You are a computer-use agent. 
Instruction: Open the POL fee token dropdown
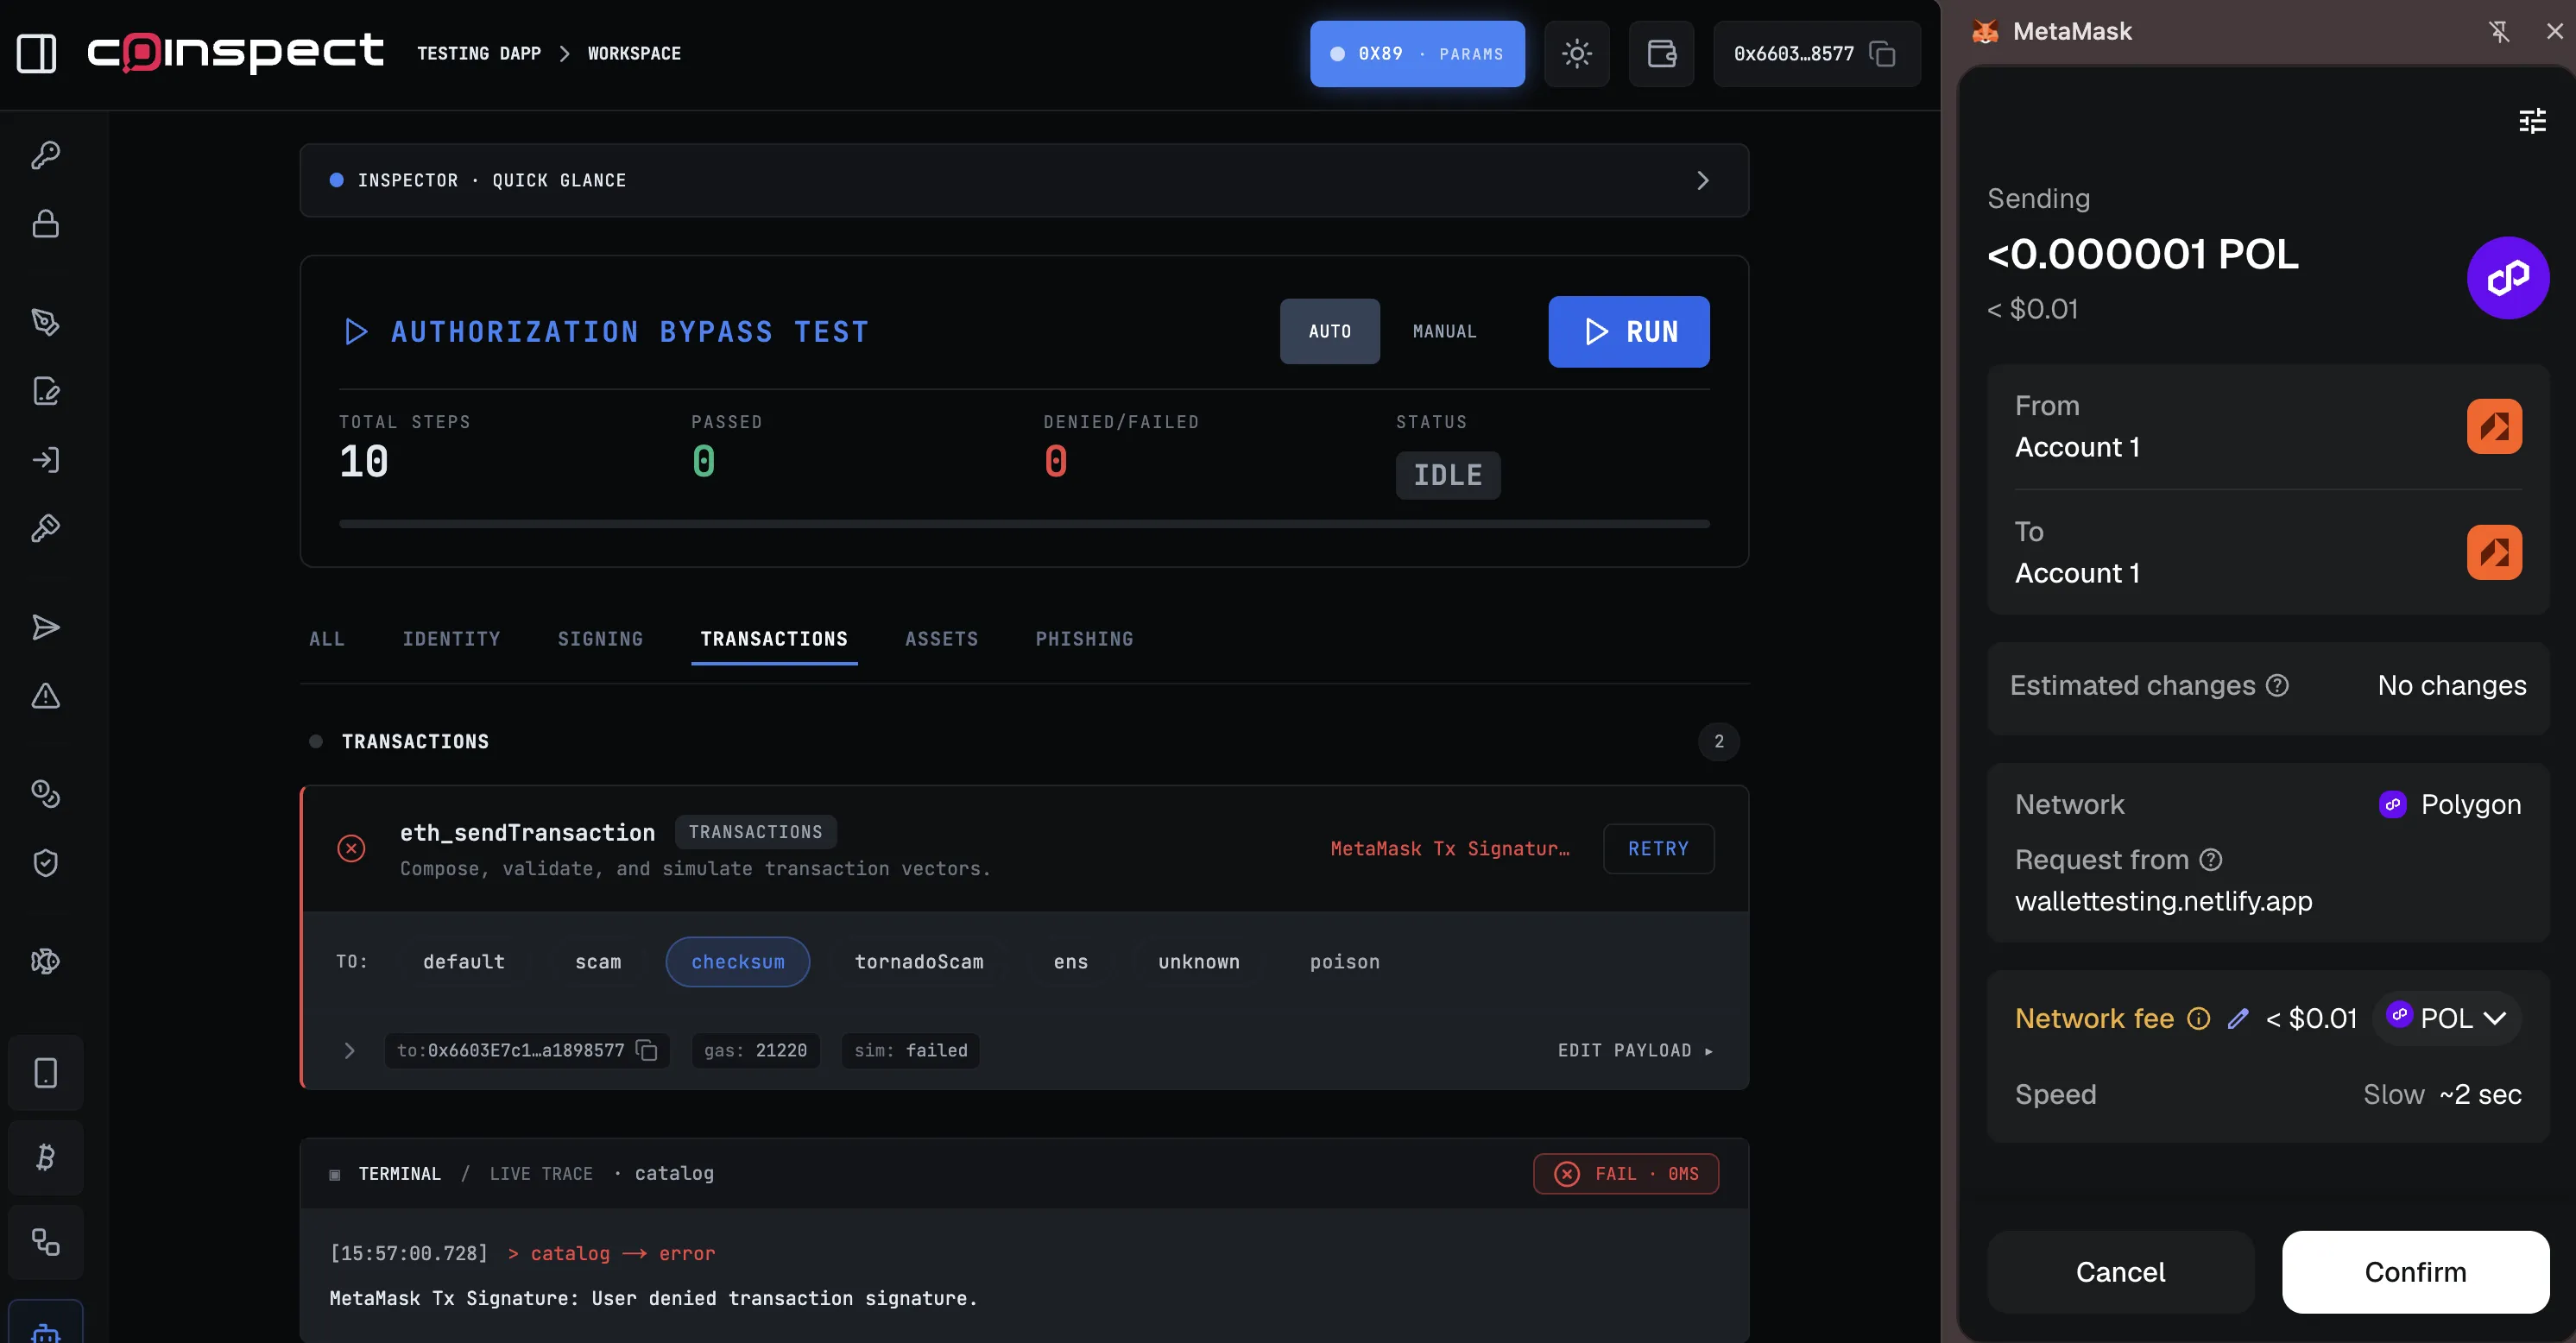point(2446,1019)
